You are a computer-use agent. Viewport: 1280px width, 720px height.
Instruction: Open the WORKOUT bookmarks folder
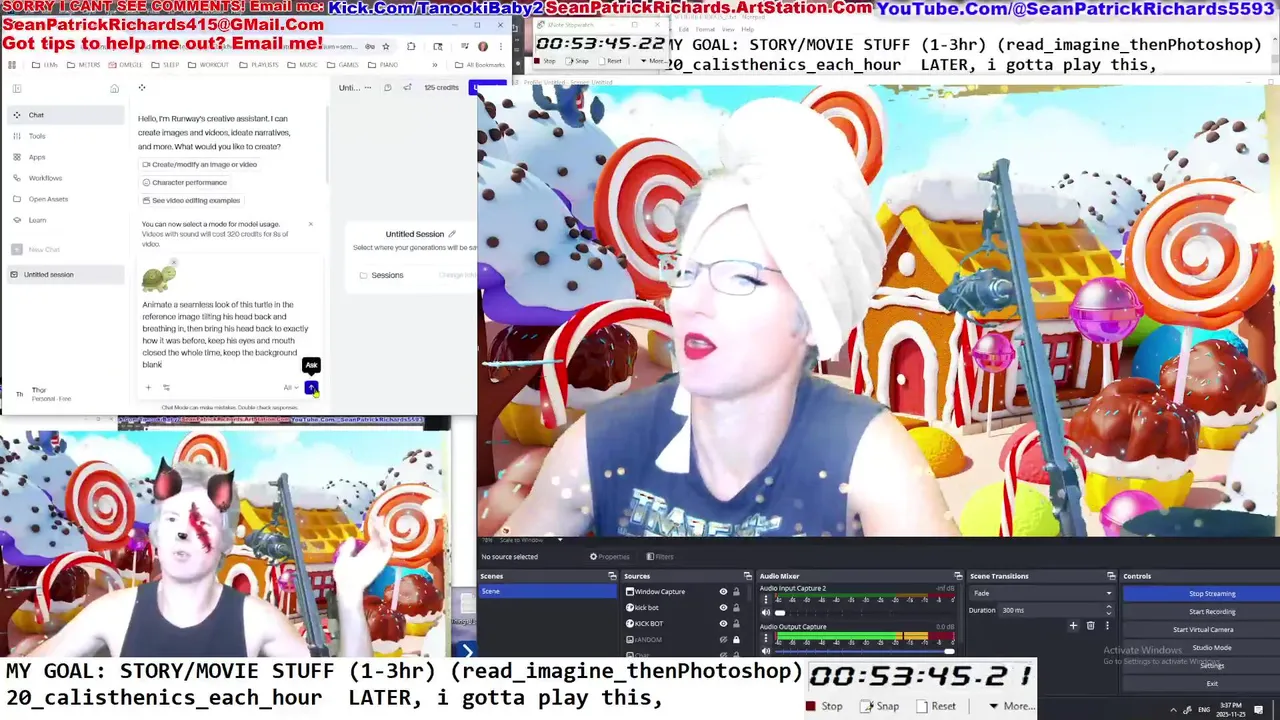[208, 65]
